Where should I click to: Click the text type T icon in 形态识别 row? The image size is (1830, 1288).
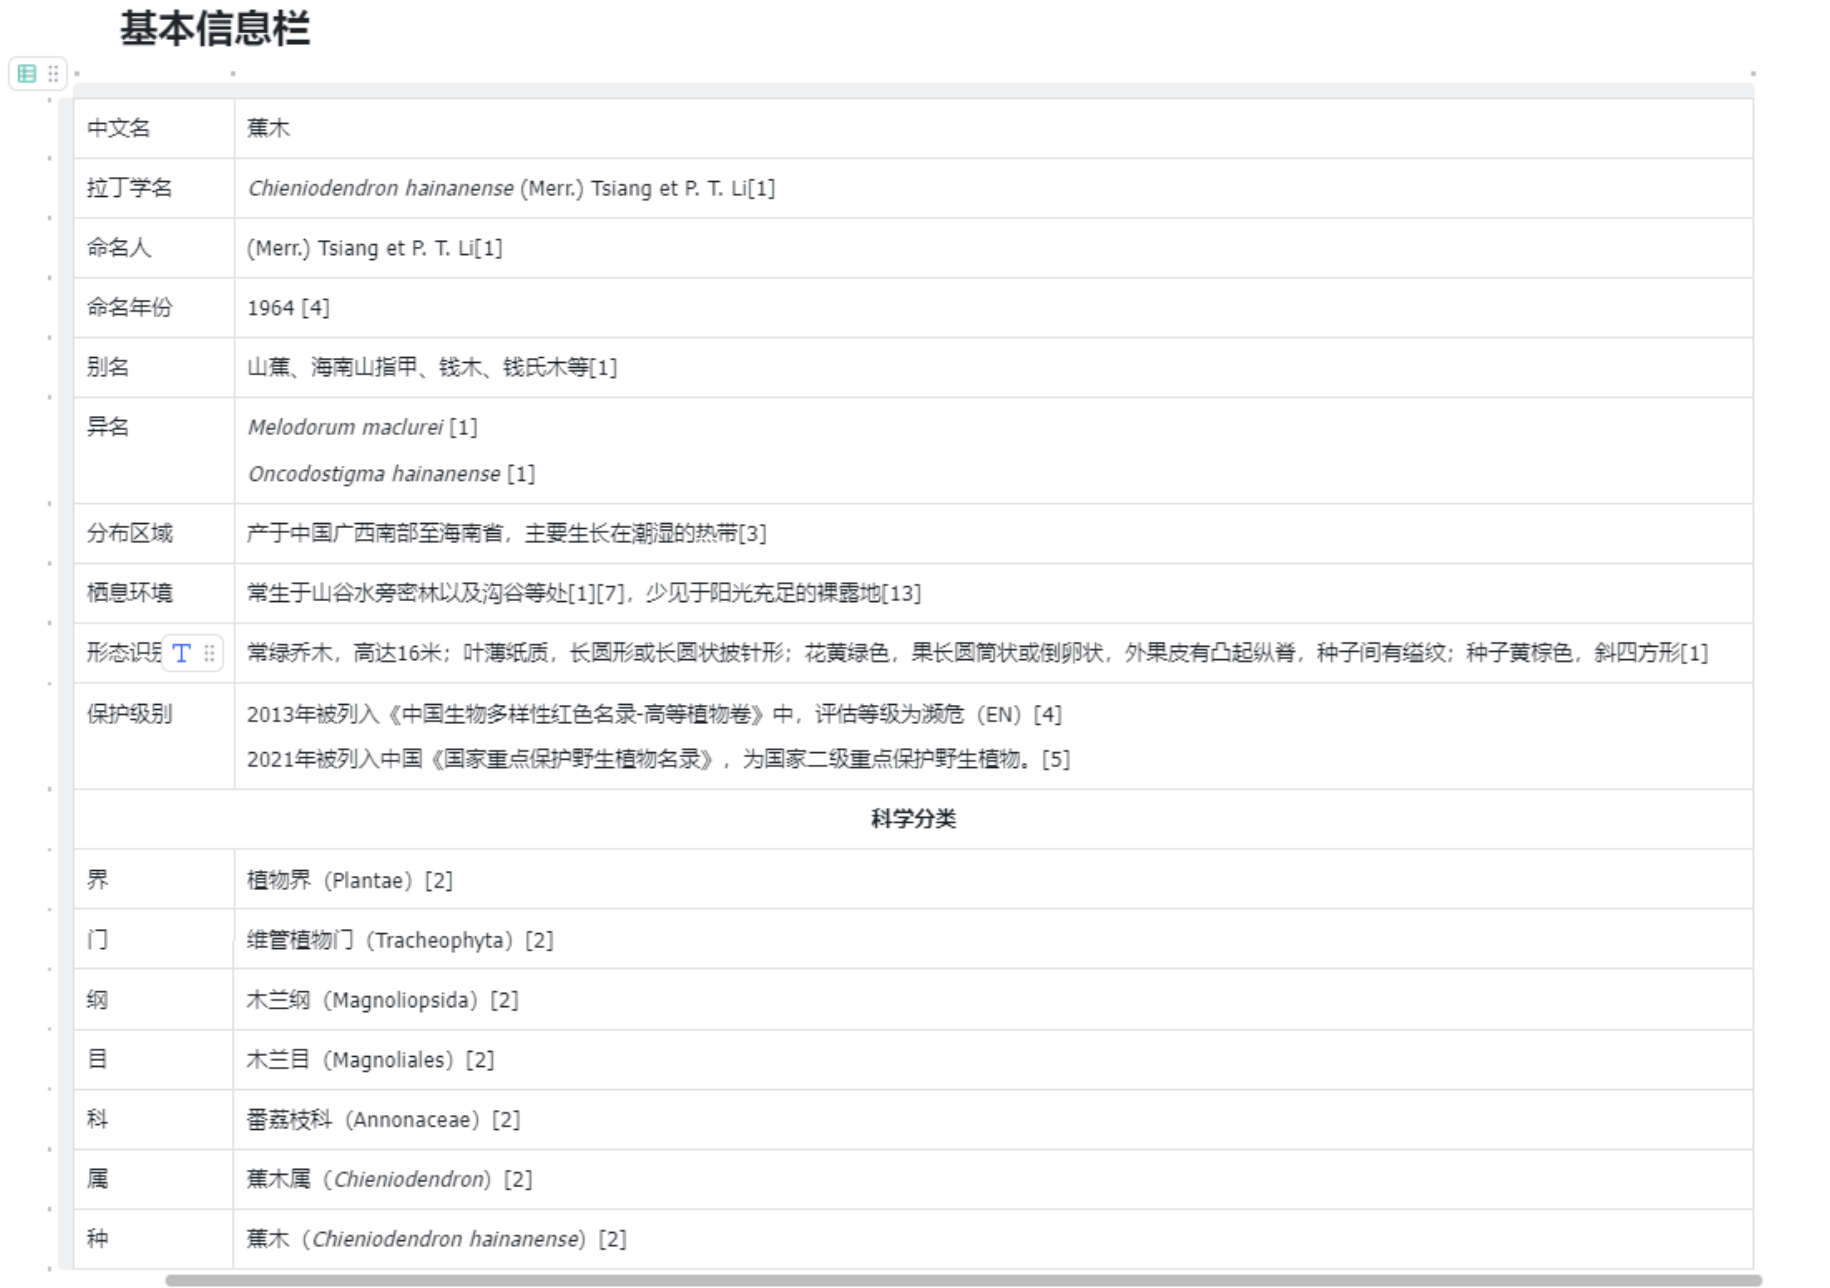tap(182, 653)
